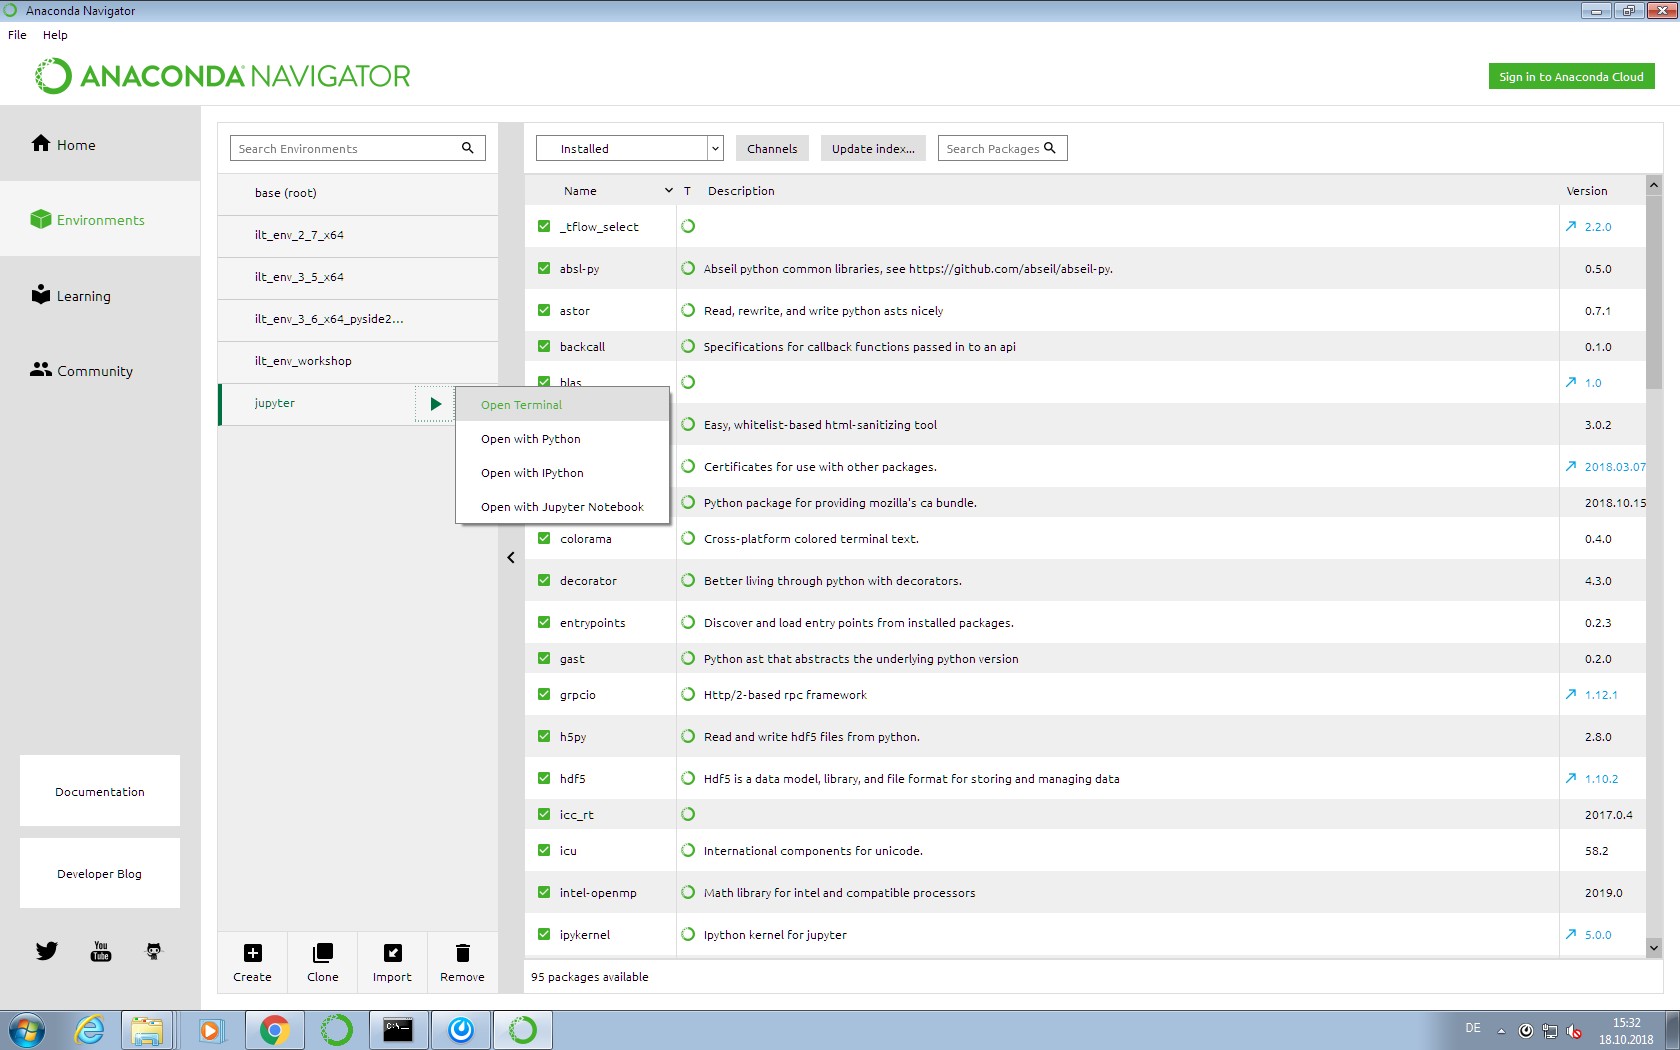Image resolution: width=1680 pixels, height=1050 pixels.
Task: Click the package list vertical scrollbar
Action: click(x=1654, y=292)
